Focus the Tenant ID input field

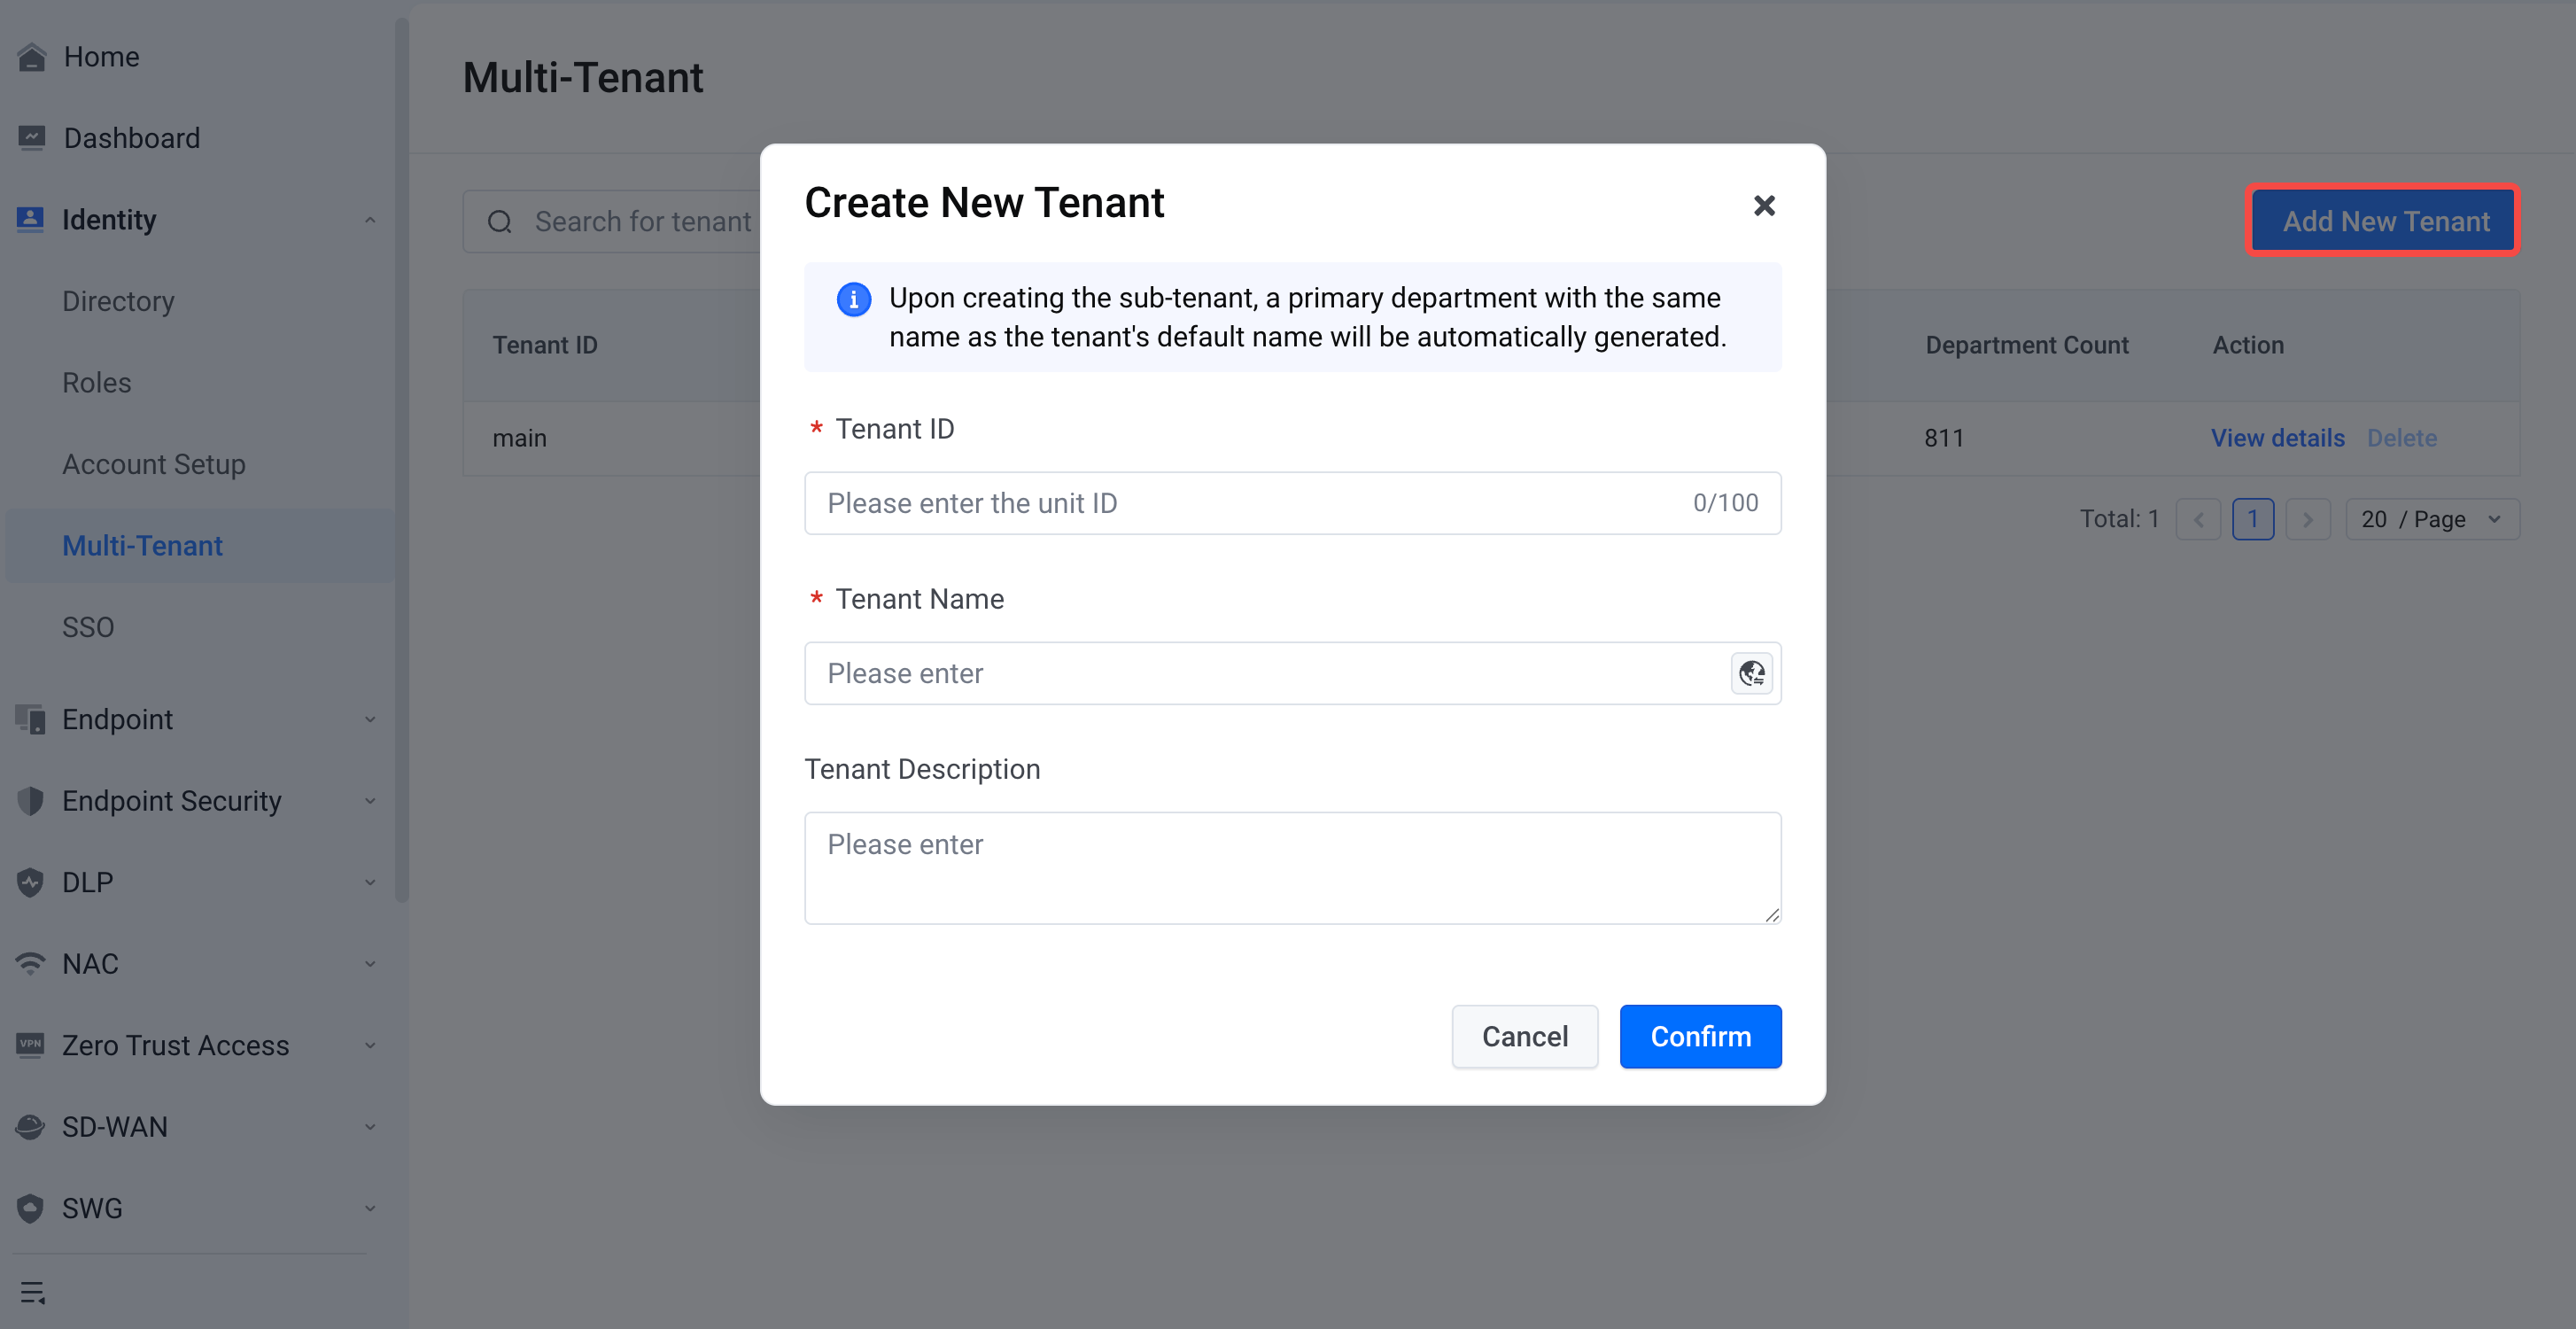(x=1250, y=503)
